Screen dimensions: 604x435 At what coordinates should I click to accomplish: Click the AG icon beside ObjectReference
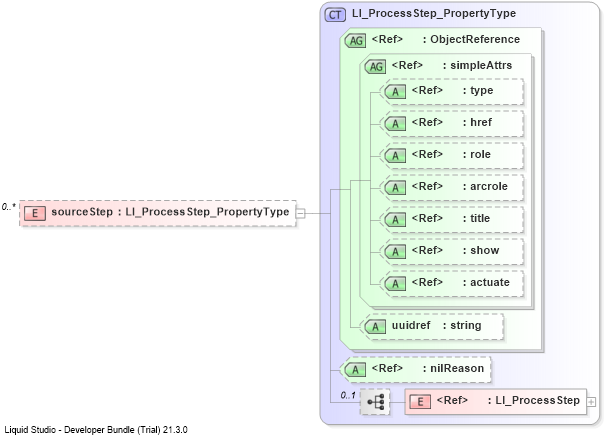coord(355,40)
